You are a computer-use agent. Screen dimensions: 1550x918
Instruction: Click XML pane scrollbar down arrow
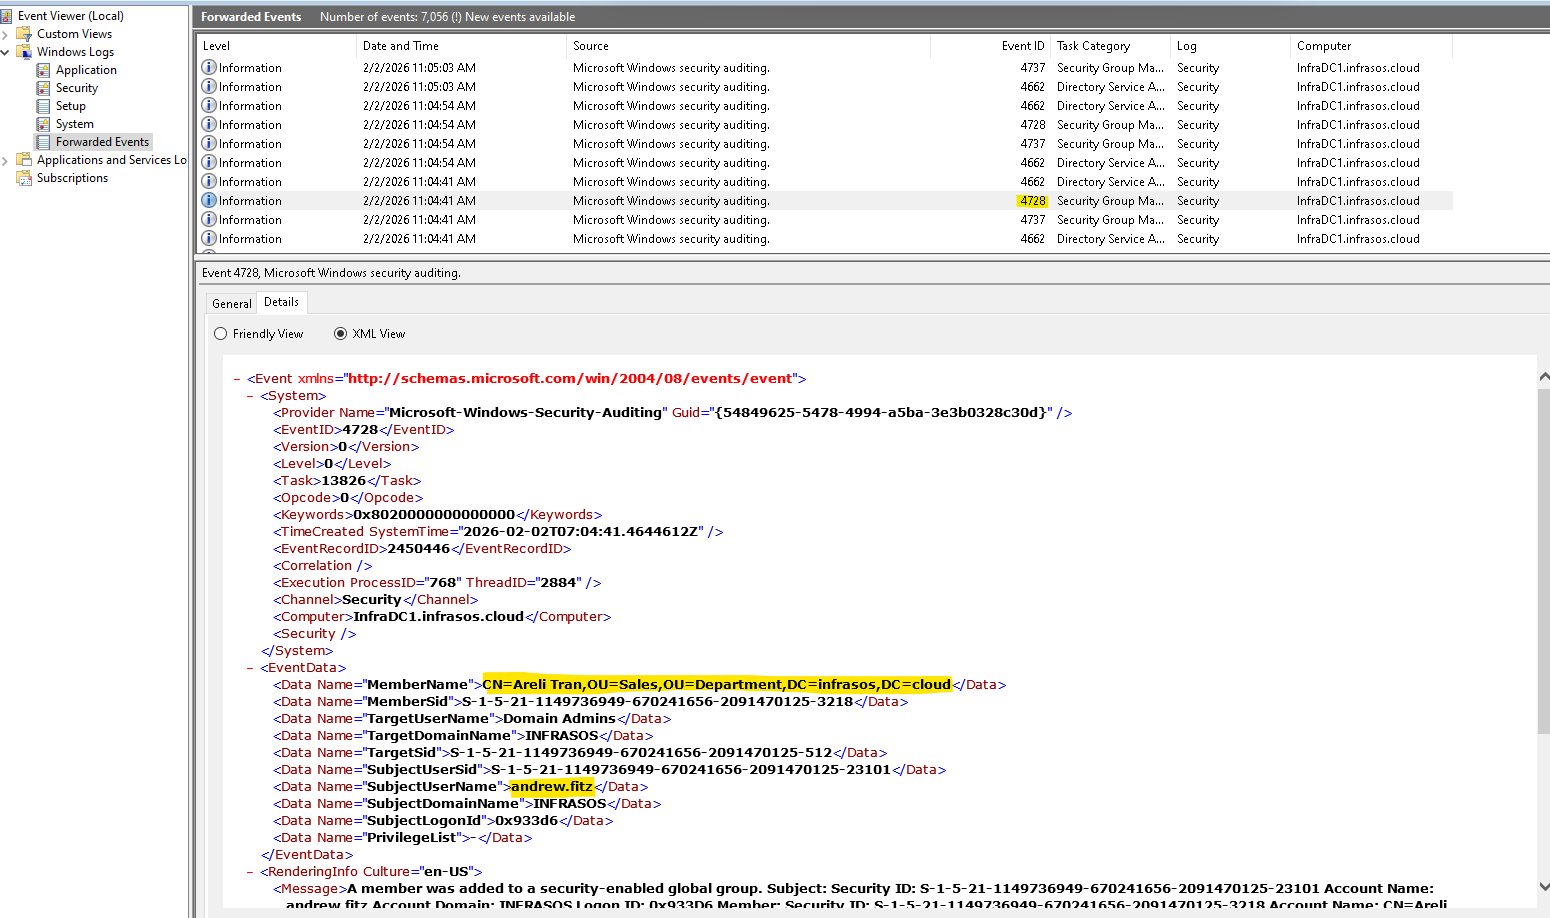[1544, 887]
